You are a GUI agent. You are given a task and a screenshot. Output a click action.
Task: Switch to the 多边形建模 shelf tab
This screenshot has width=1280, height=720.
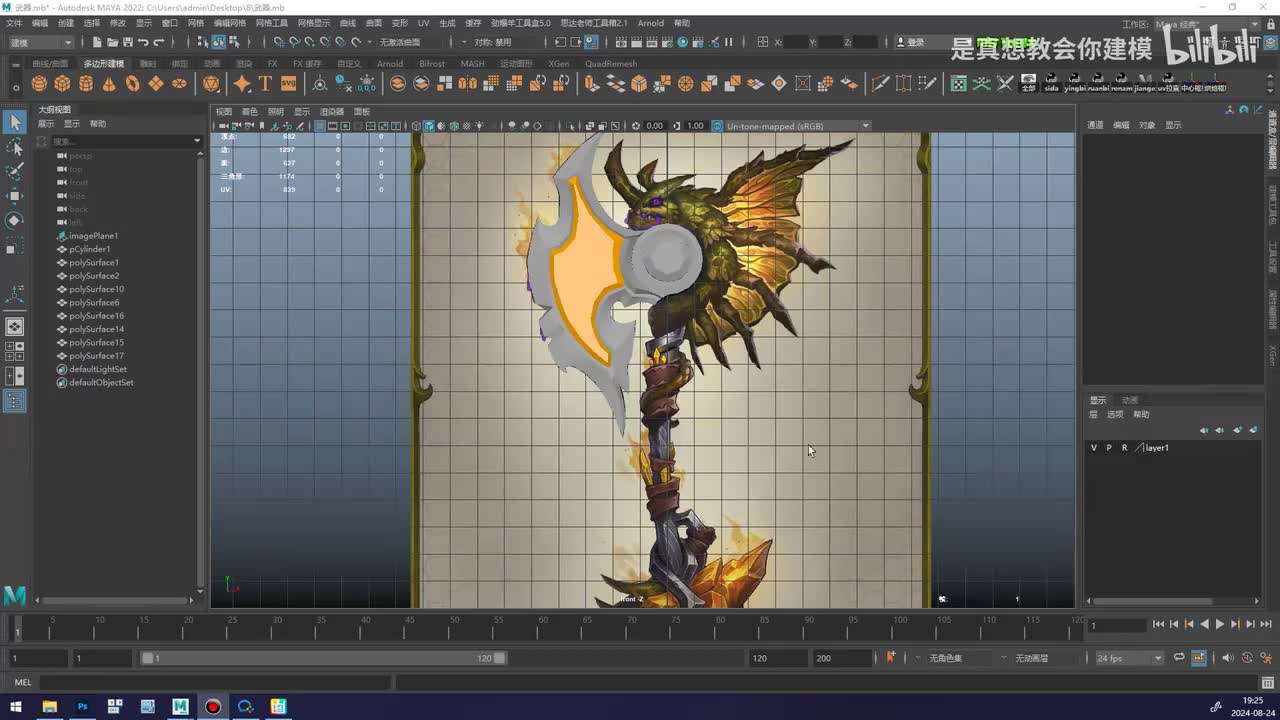click(104, 64)
